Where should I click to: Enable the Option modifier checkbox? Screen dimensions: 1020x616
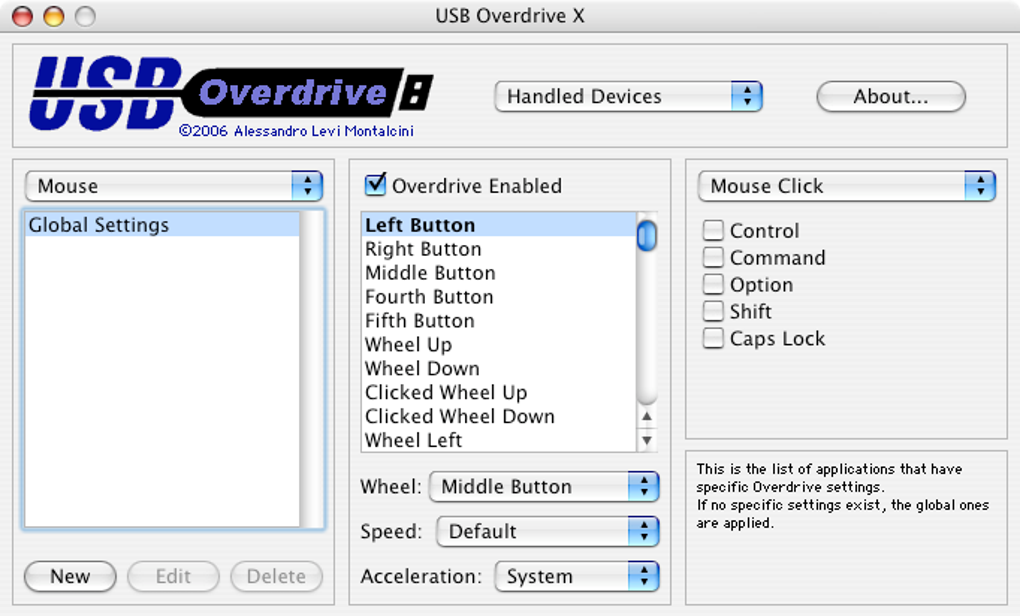point(713,284)
